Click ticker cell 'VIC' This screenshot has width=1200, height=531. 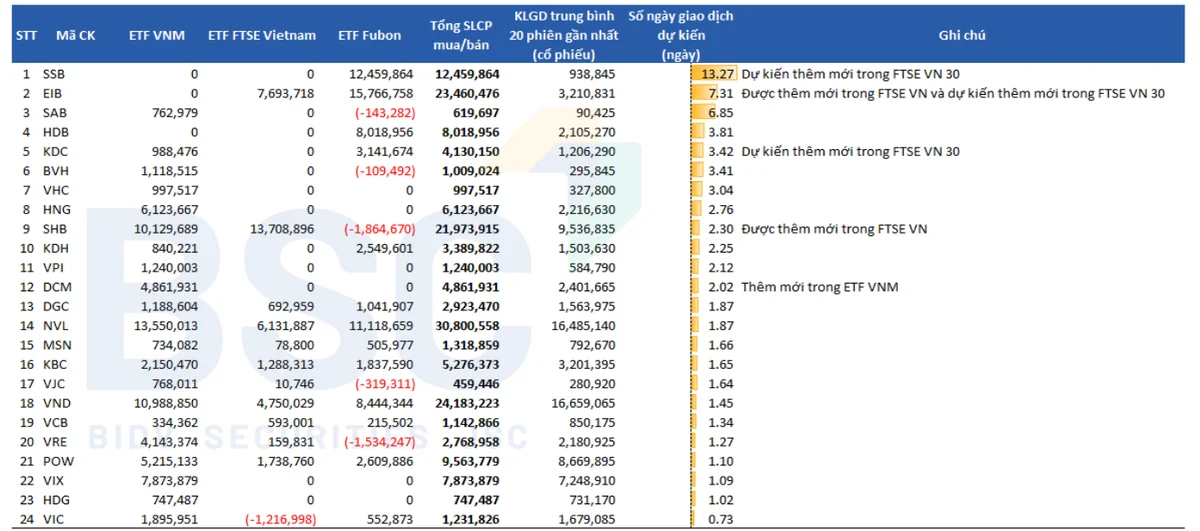pos(53,519)
